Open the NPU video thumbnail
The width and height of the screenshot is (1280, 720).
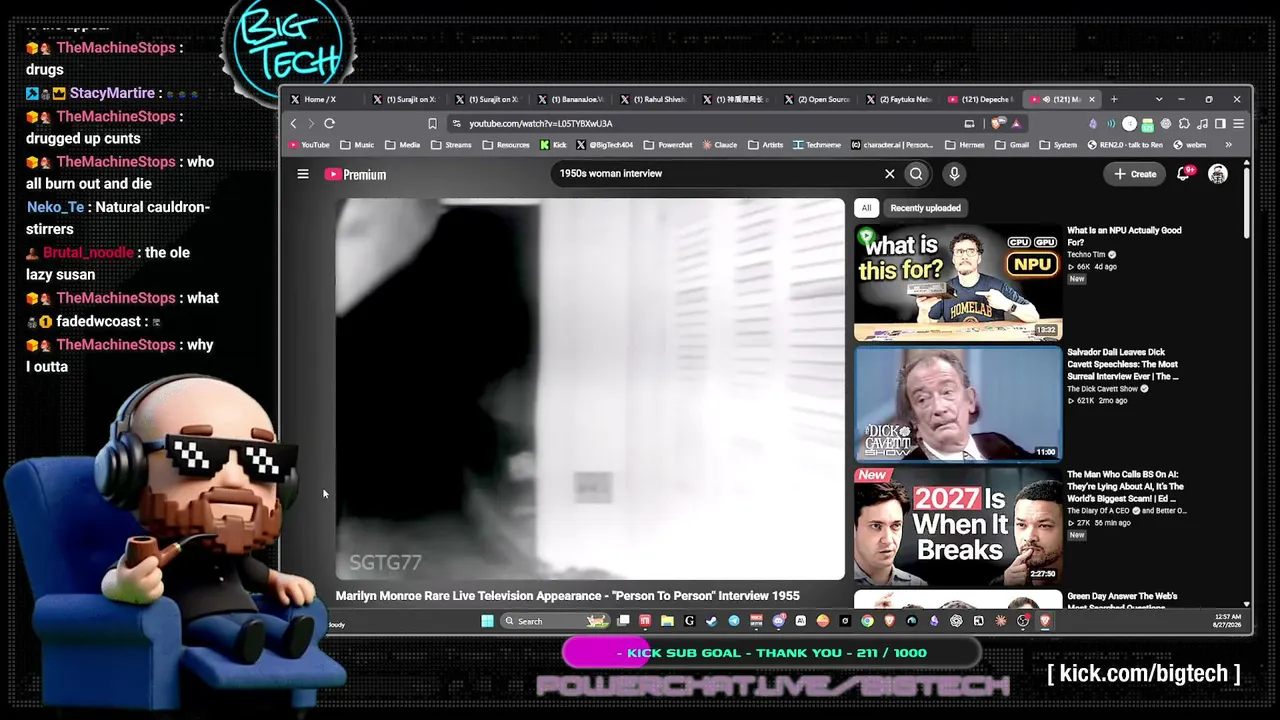pyautogui.click(x=958, y=283)
